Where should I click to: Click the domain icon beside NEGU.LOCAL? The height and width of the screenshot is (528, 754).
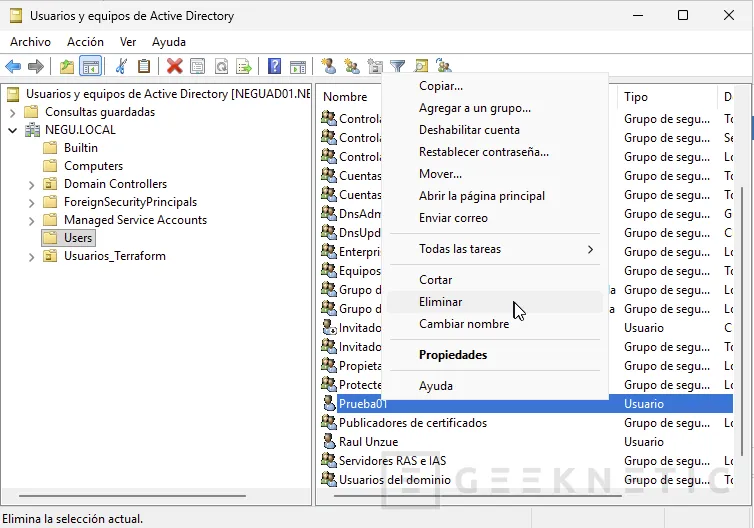(32, 130)
